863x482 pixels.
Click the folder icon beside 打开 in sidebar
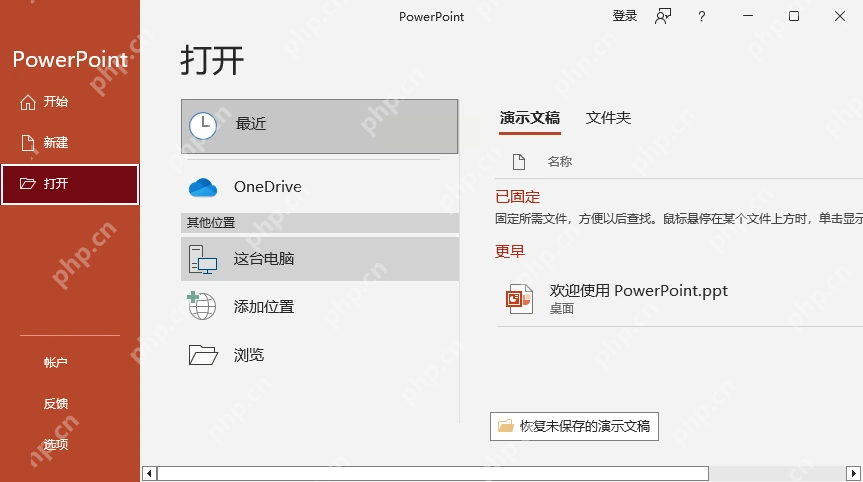point(28,183)
